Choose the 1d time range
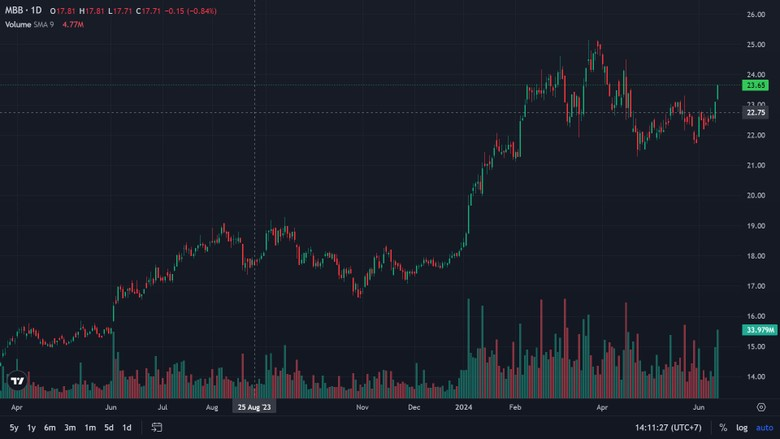 [x=127, y=428]
